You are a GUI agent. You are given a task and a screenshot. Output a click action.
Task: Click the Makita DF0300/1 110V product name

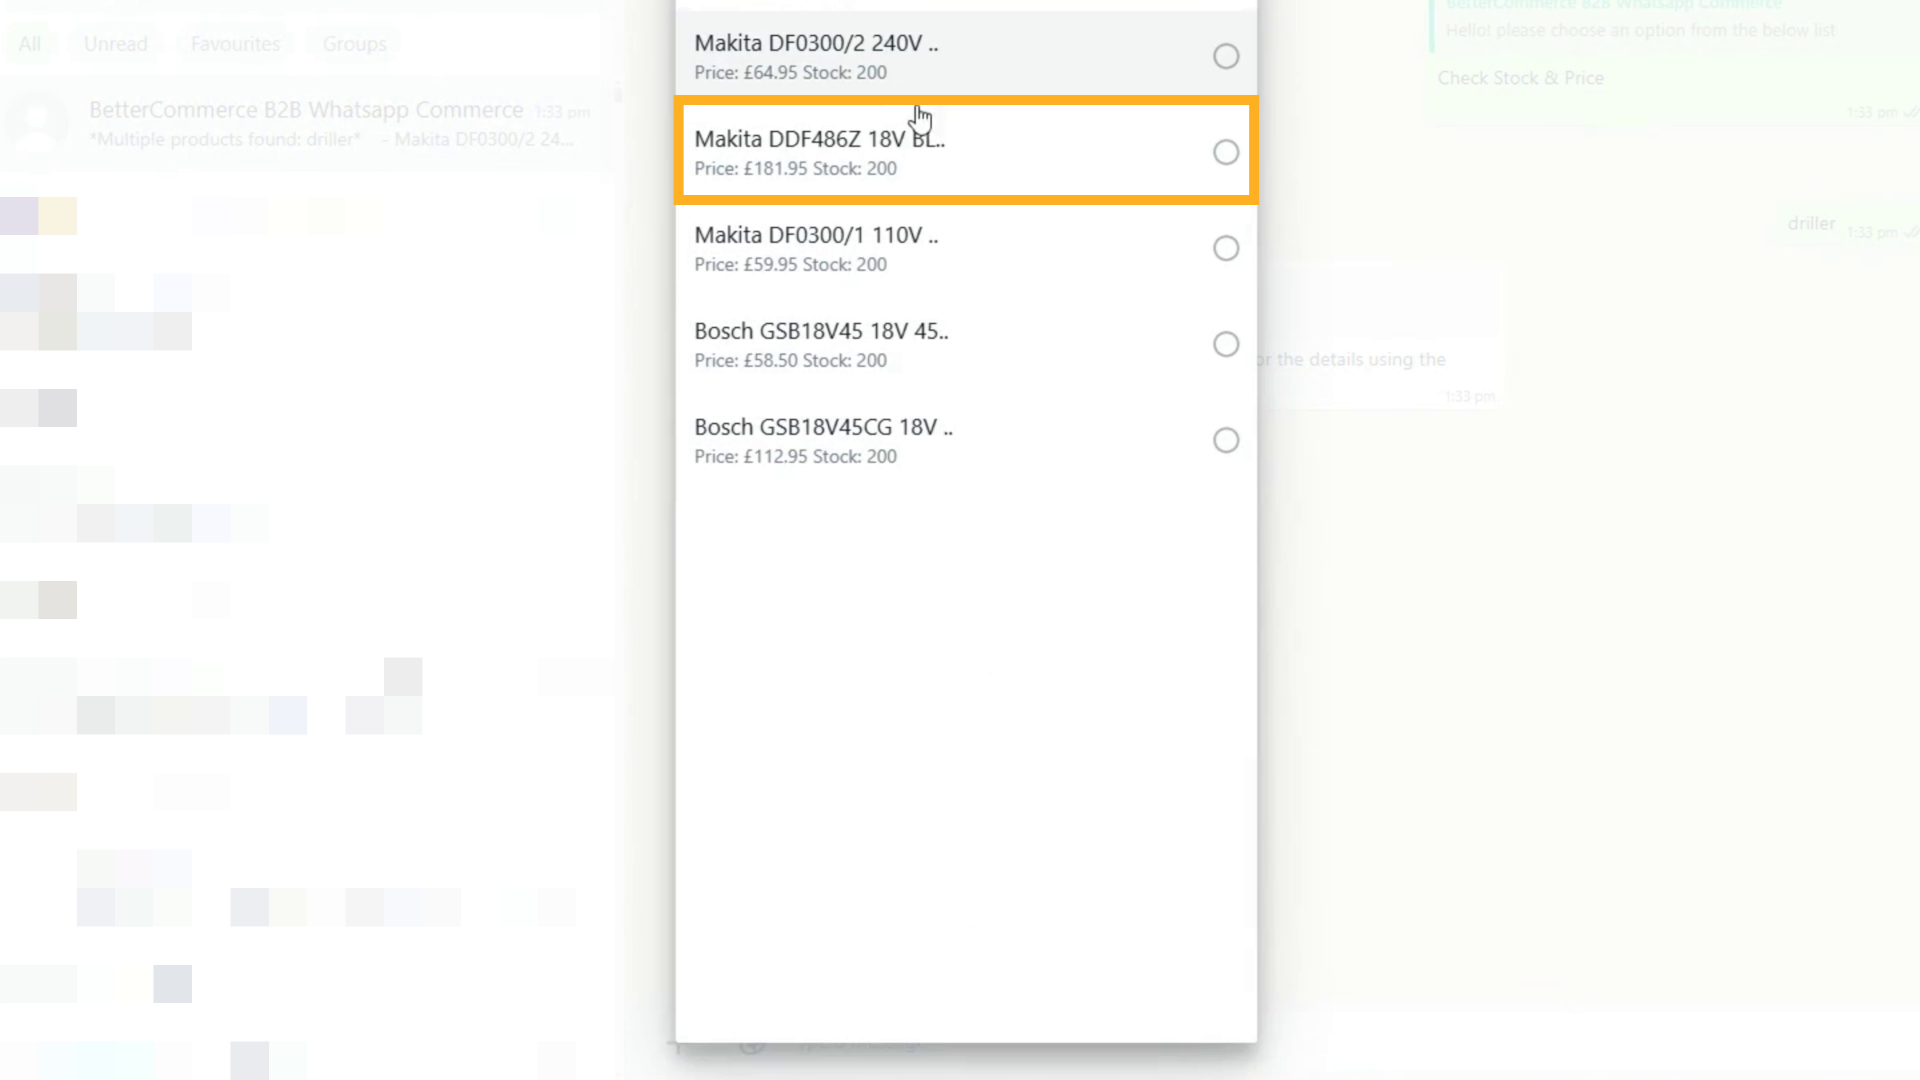coord(816,235)
